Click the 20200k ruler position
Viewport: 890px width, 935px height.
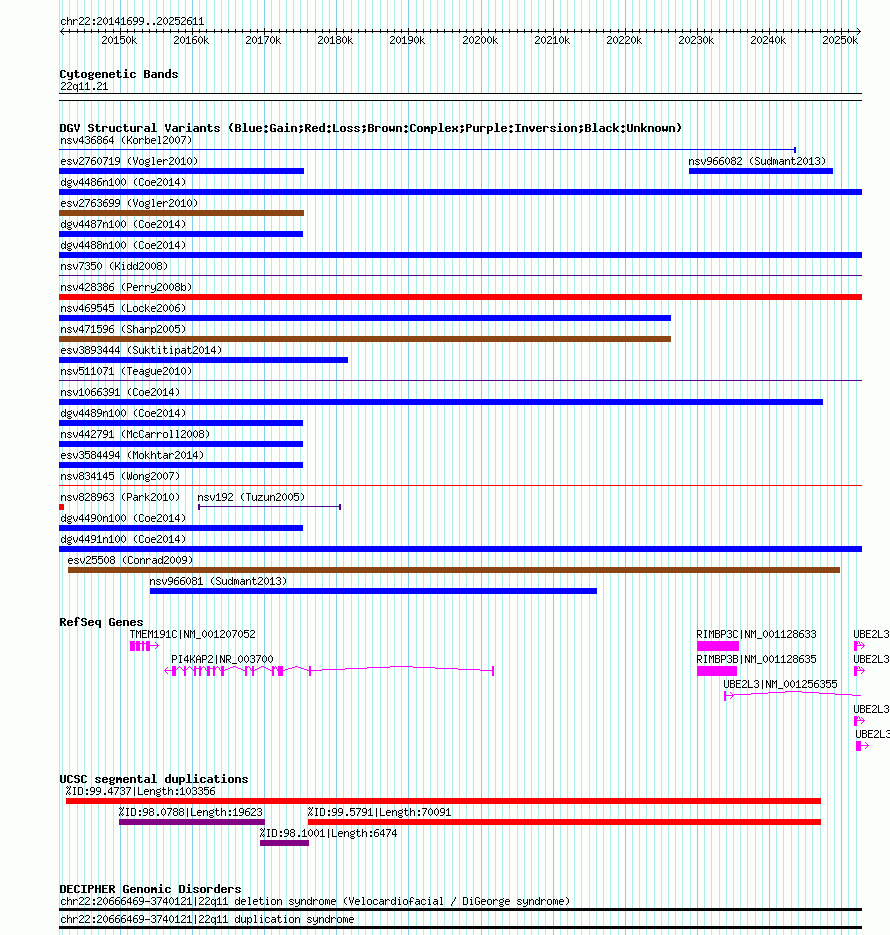[480, 41]
